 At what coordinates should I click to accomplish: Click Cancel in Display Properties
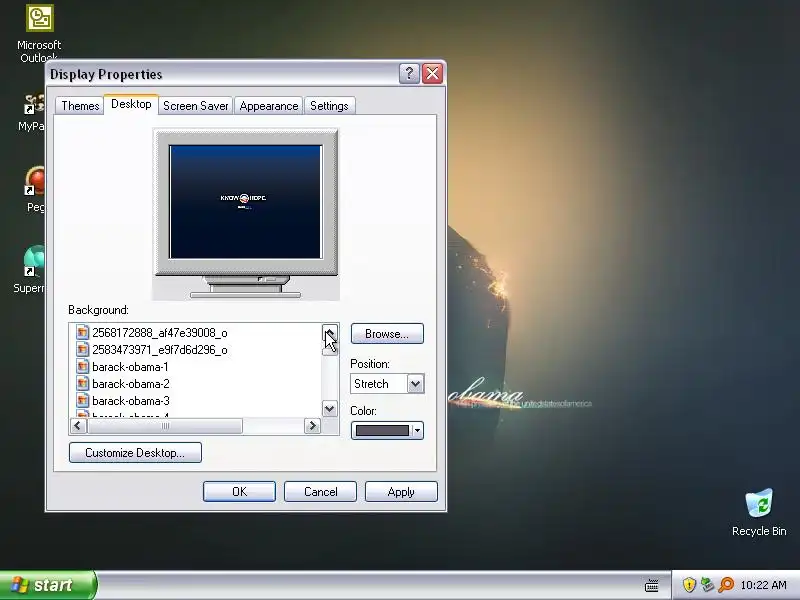tap(320, 491)
